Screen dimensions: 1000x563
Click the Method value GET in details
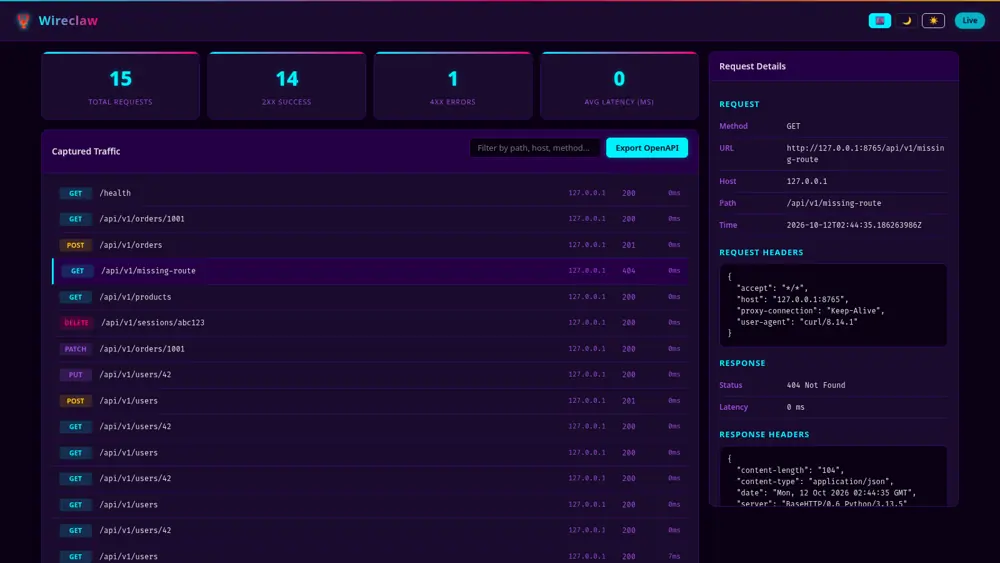[793, 126]
